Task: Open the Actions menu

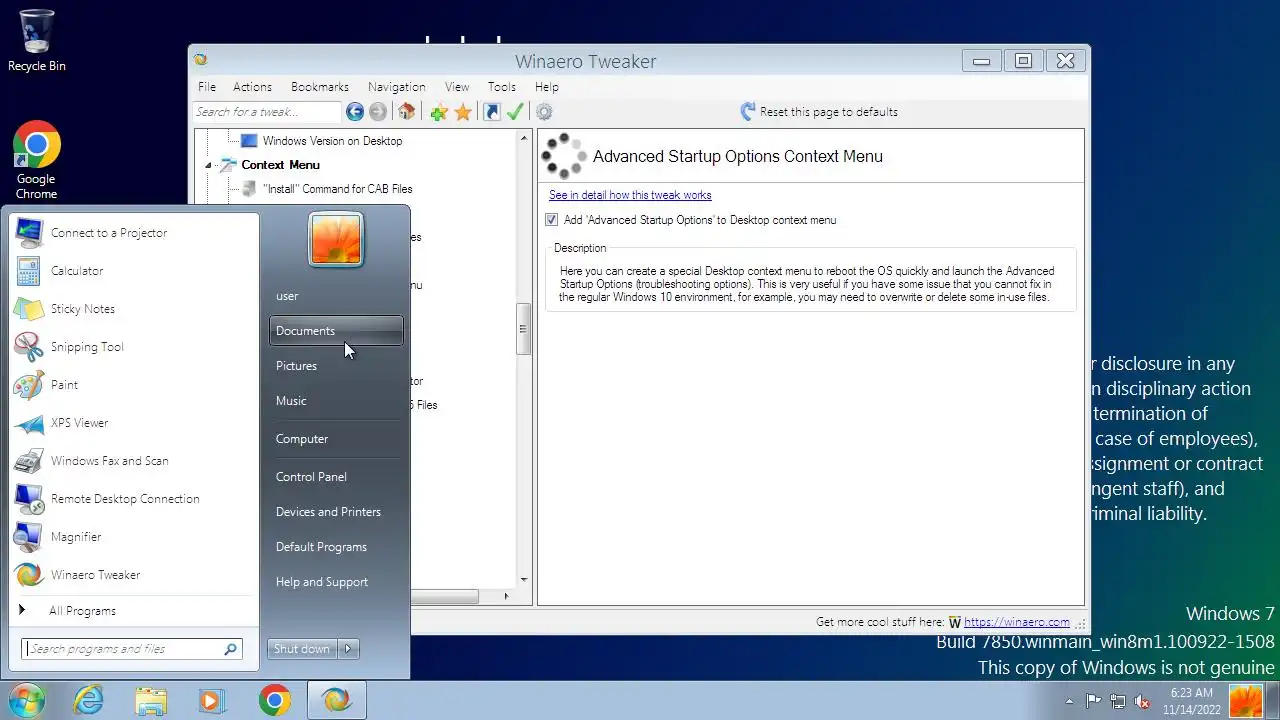Action: click(252, 87)
